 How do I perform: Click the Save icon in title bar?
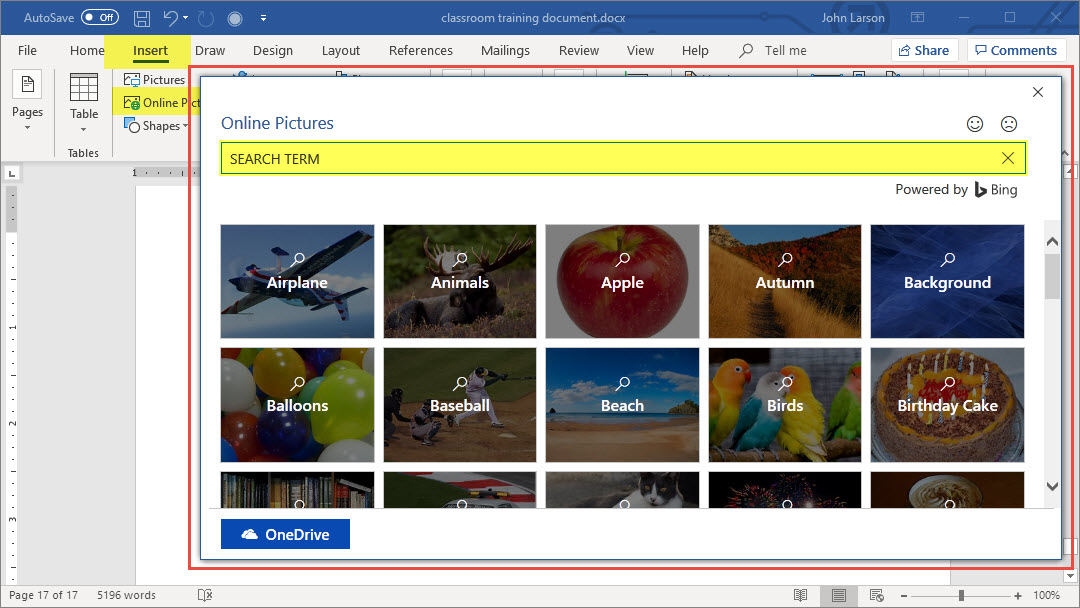pyautogui.click(x=142, y=18)
